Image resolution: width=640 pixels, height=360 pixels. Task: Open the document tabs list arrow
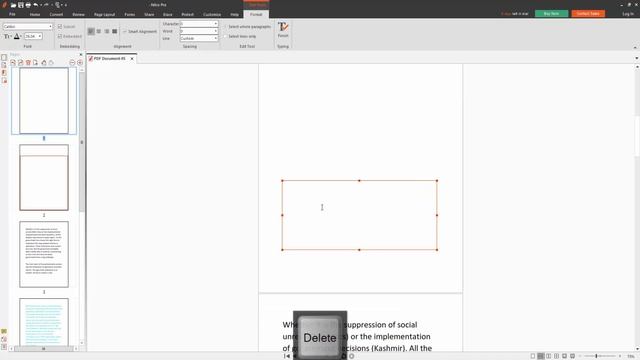pos(637,58)
